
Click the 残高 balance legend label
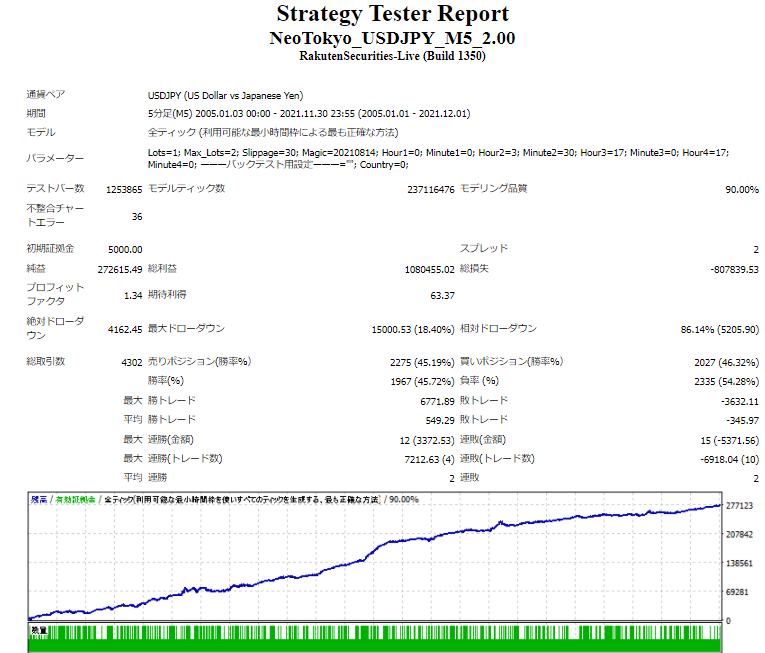coord(39,500)
